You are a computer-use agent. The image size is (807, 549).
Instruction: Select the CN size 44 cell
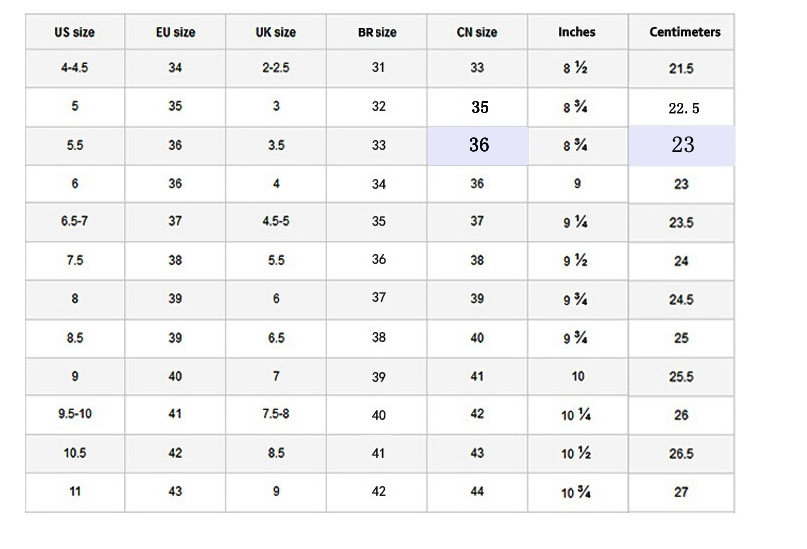coord(477,491)
